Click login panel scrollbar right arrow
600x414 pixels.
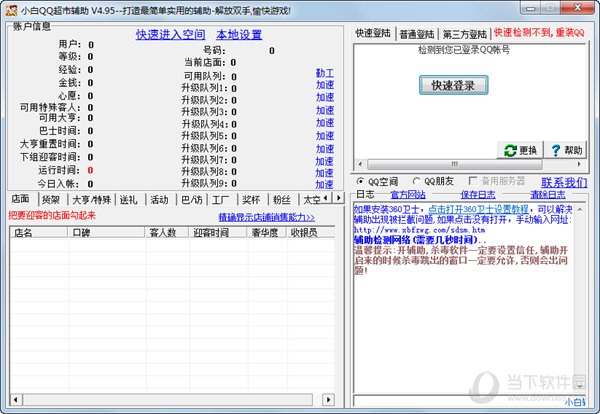click(x=579, y=164)
